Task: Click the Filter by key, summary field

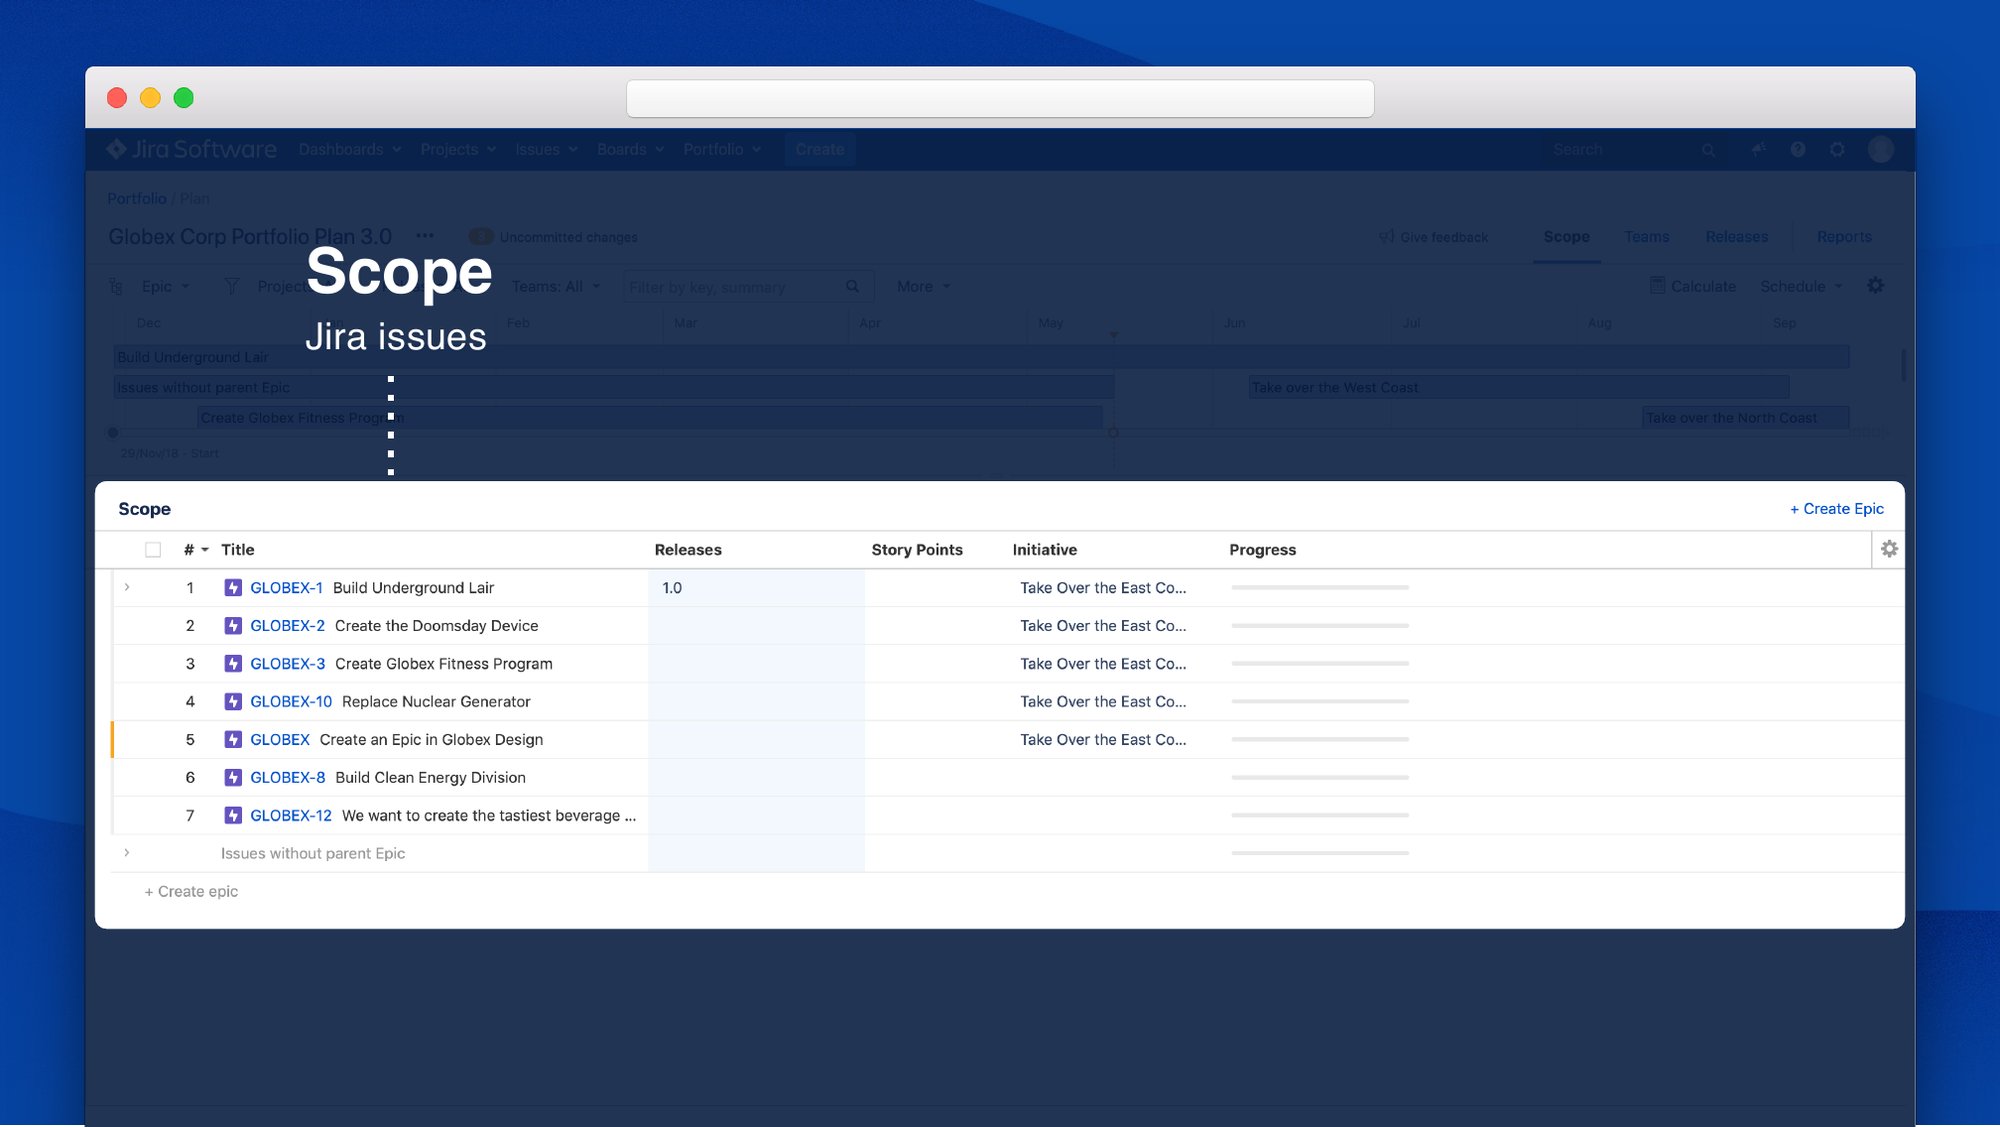Action: click(x=748, y=287)
